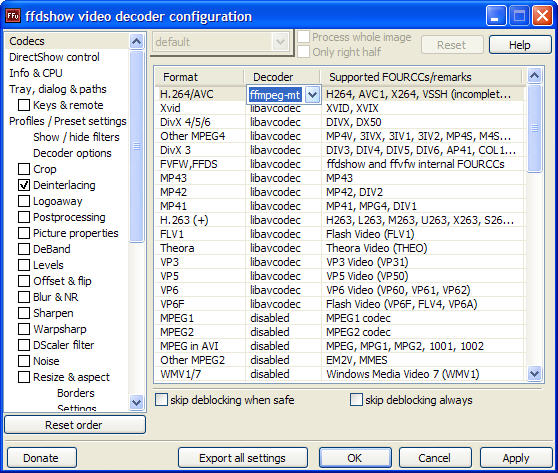Click the Decoder column header

[282, 77]
